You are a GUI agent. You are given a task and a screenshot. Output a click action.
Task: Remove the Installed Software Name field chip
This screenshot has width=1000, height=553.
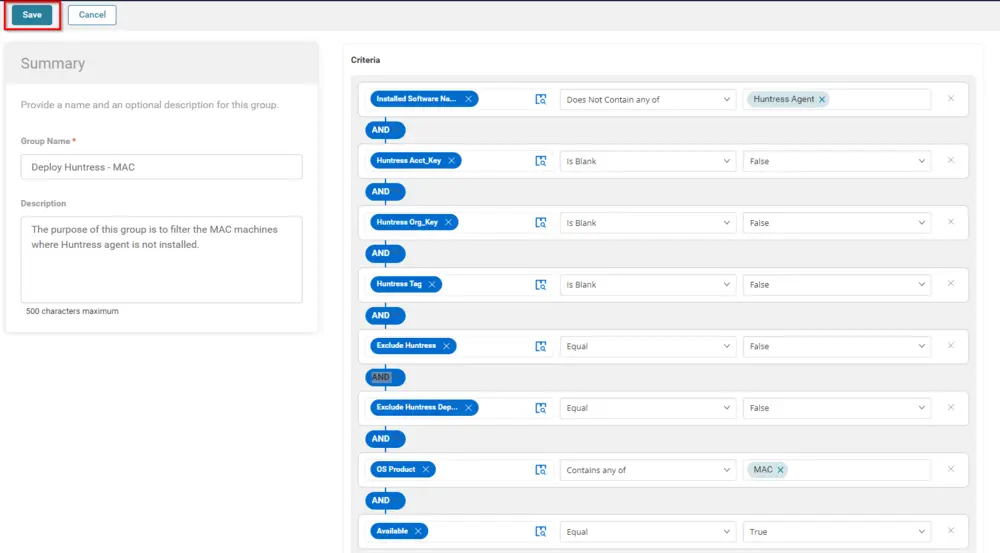click(468, 99)
